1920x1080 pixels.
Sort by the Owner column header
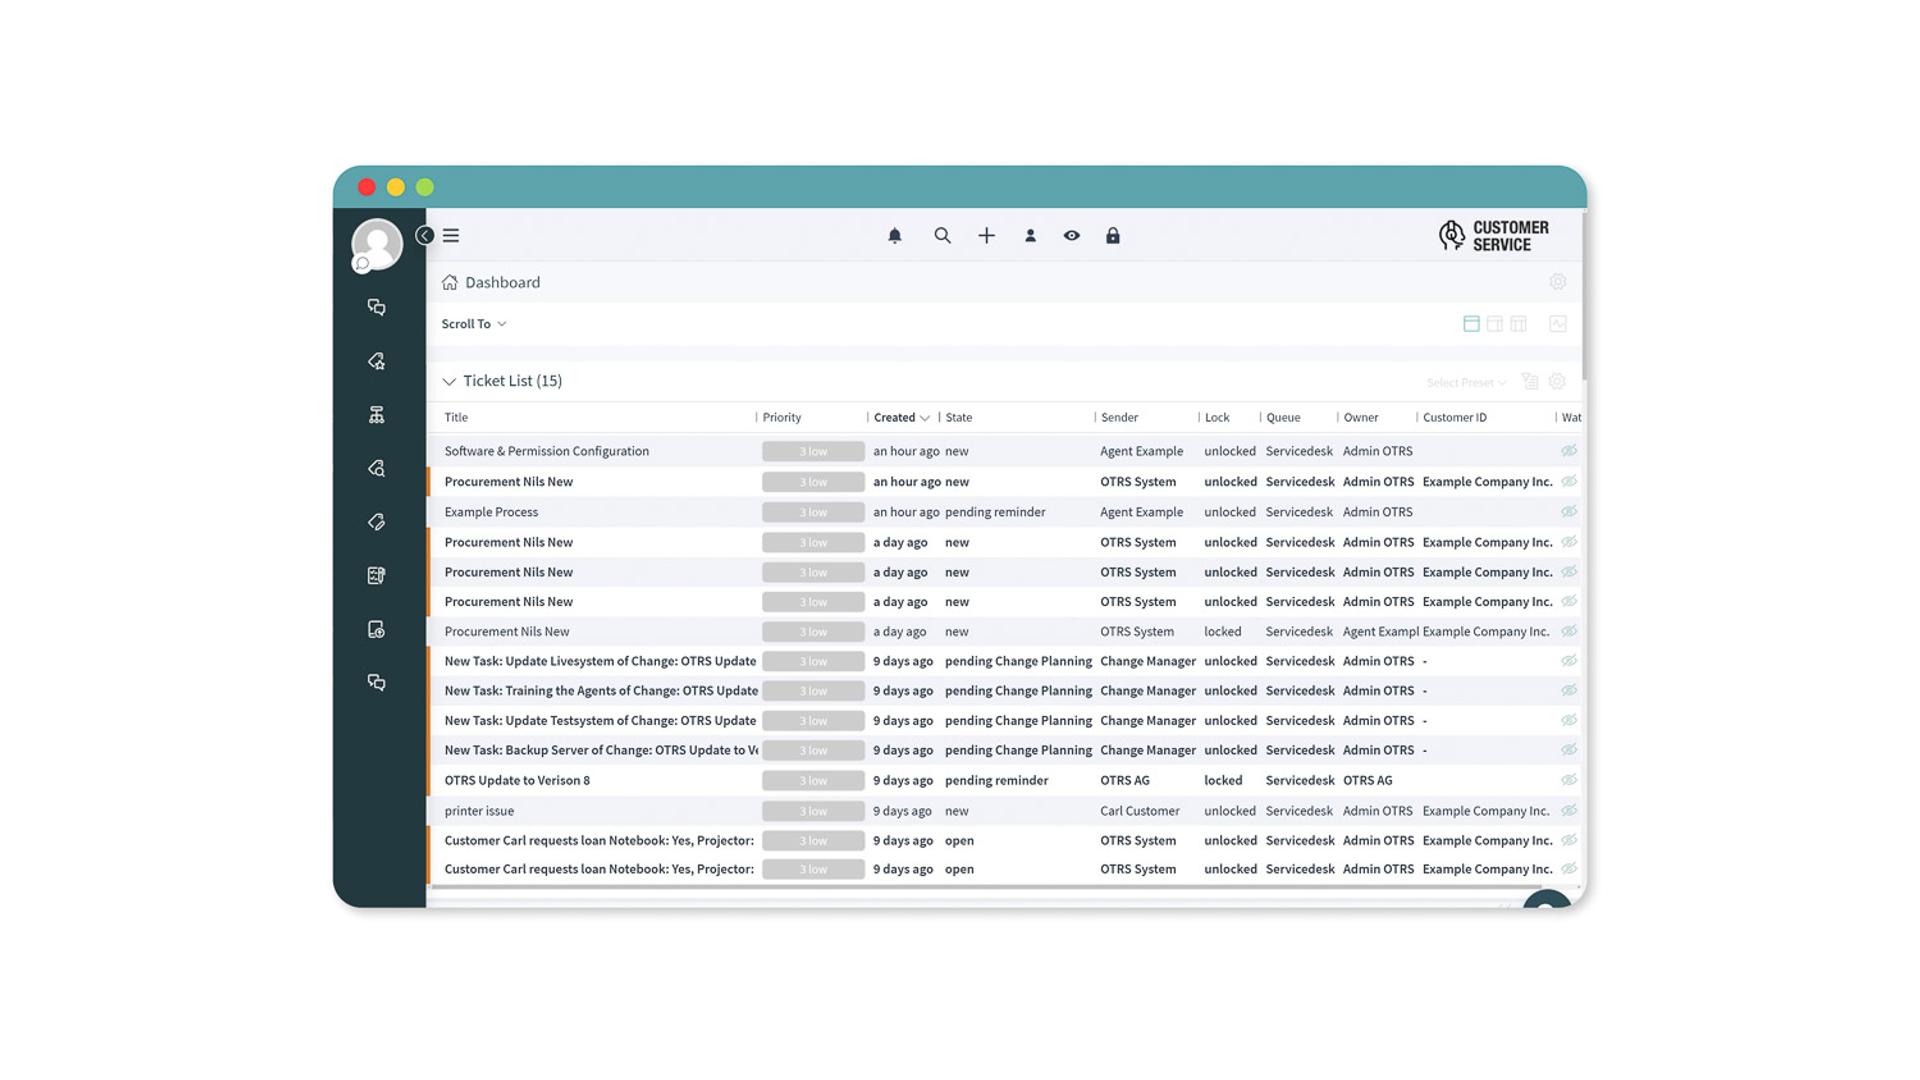click(x=1361, y=418)
